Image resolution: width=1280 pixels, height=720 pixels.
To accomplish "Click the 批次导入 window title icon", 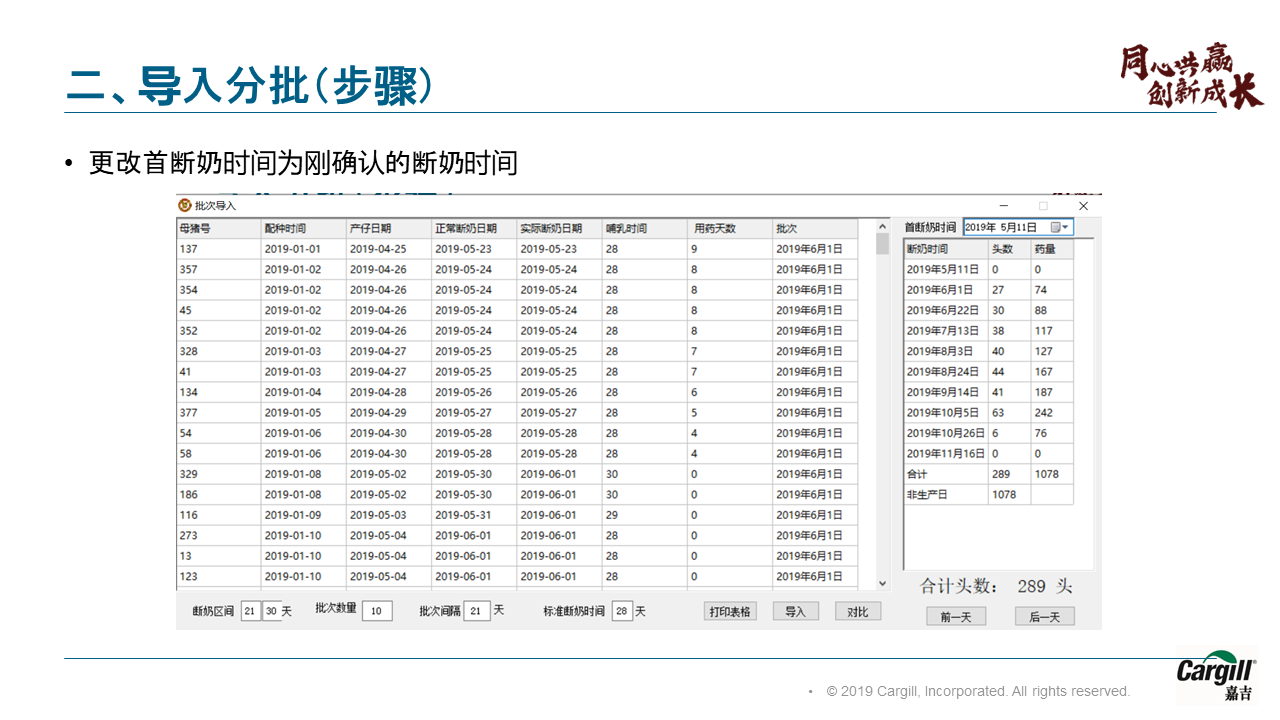I will 184,206.
